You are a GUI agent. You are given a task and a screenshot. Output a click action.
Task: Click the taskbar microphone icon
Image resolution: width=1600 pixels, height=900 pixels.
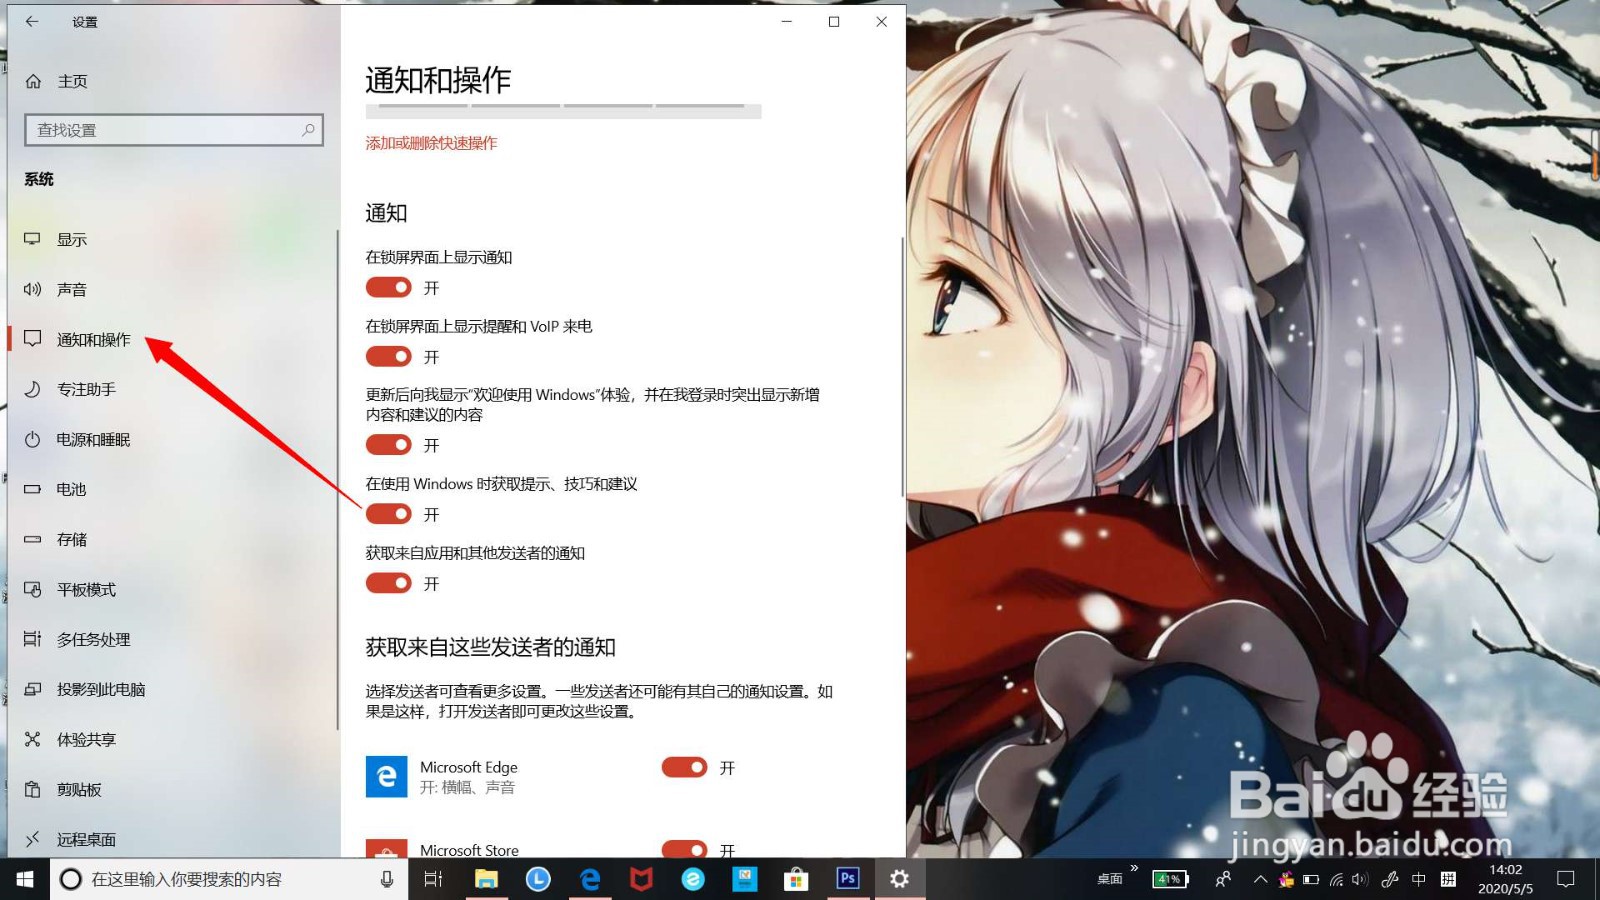[387, 879]
